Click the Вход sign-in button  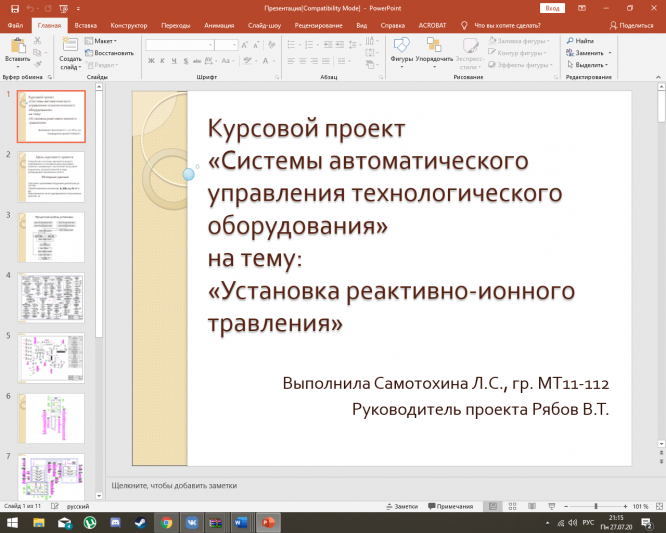pos(552,7)
